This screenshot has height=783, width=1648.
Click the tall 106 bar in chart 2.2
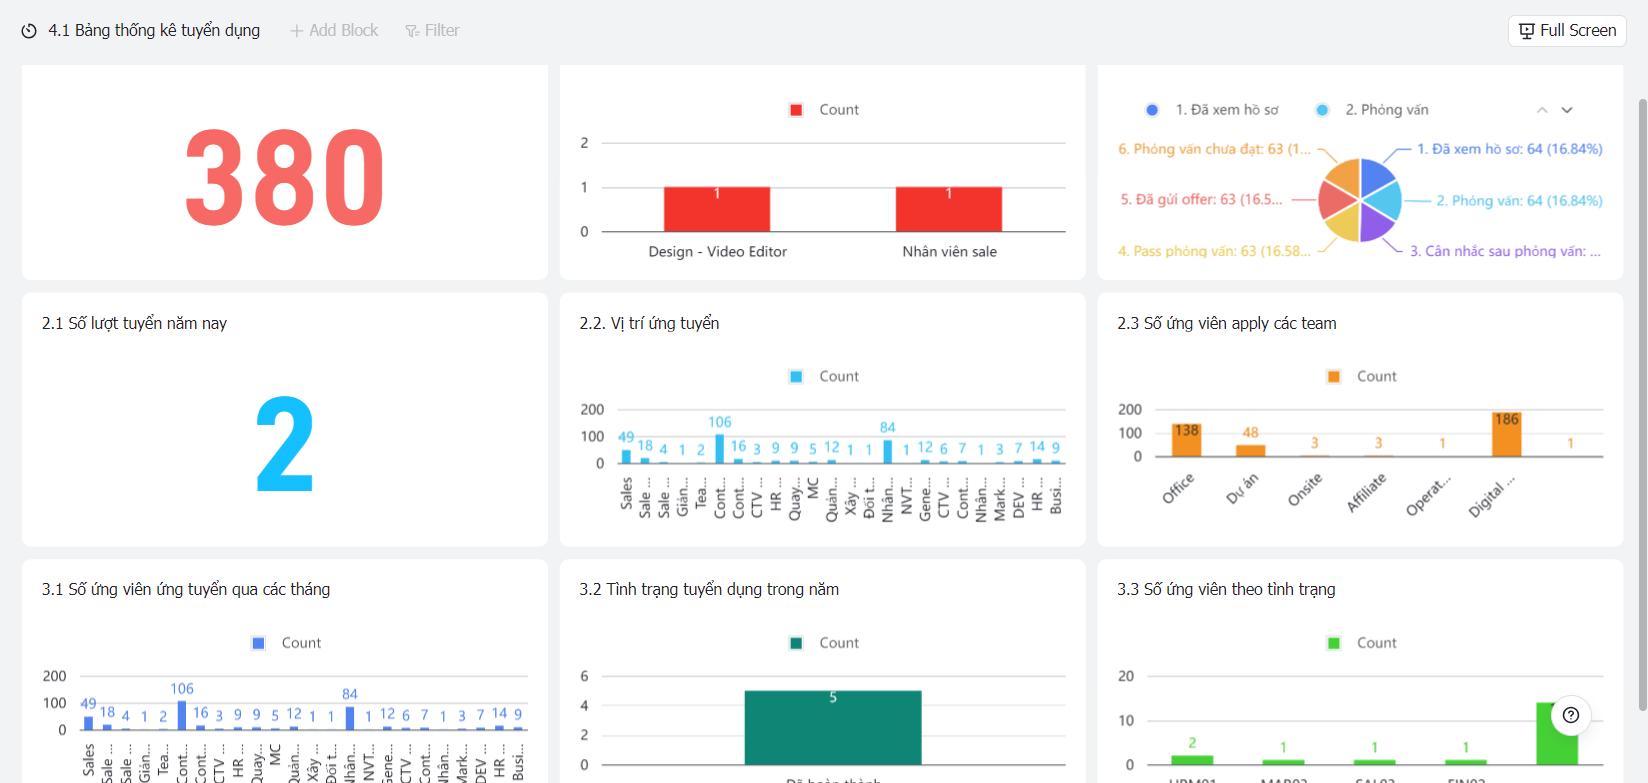click(x=719, y=449)
